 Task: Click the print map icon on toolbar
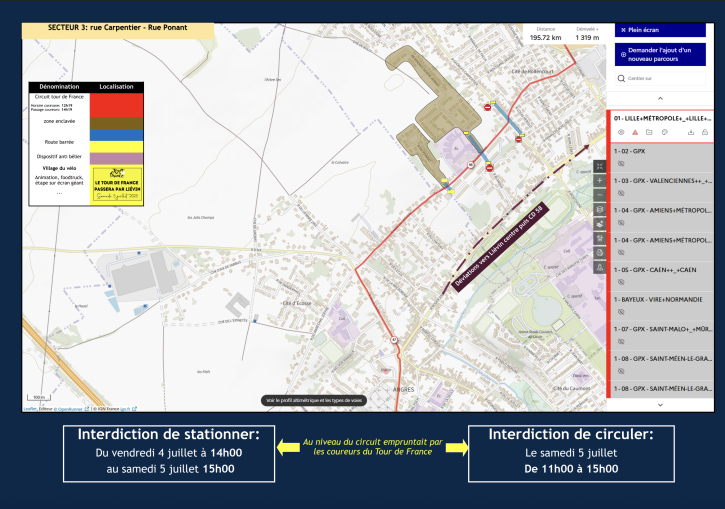click(600, 253)
